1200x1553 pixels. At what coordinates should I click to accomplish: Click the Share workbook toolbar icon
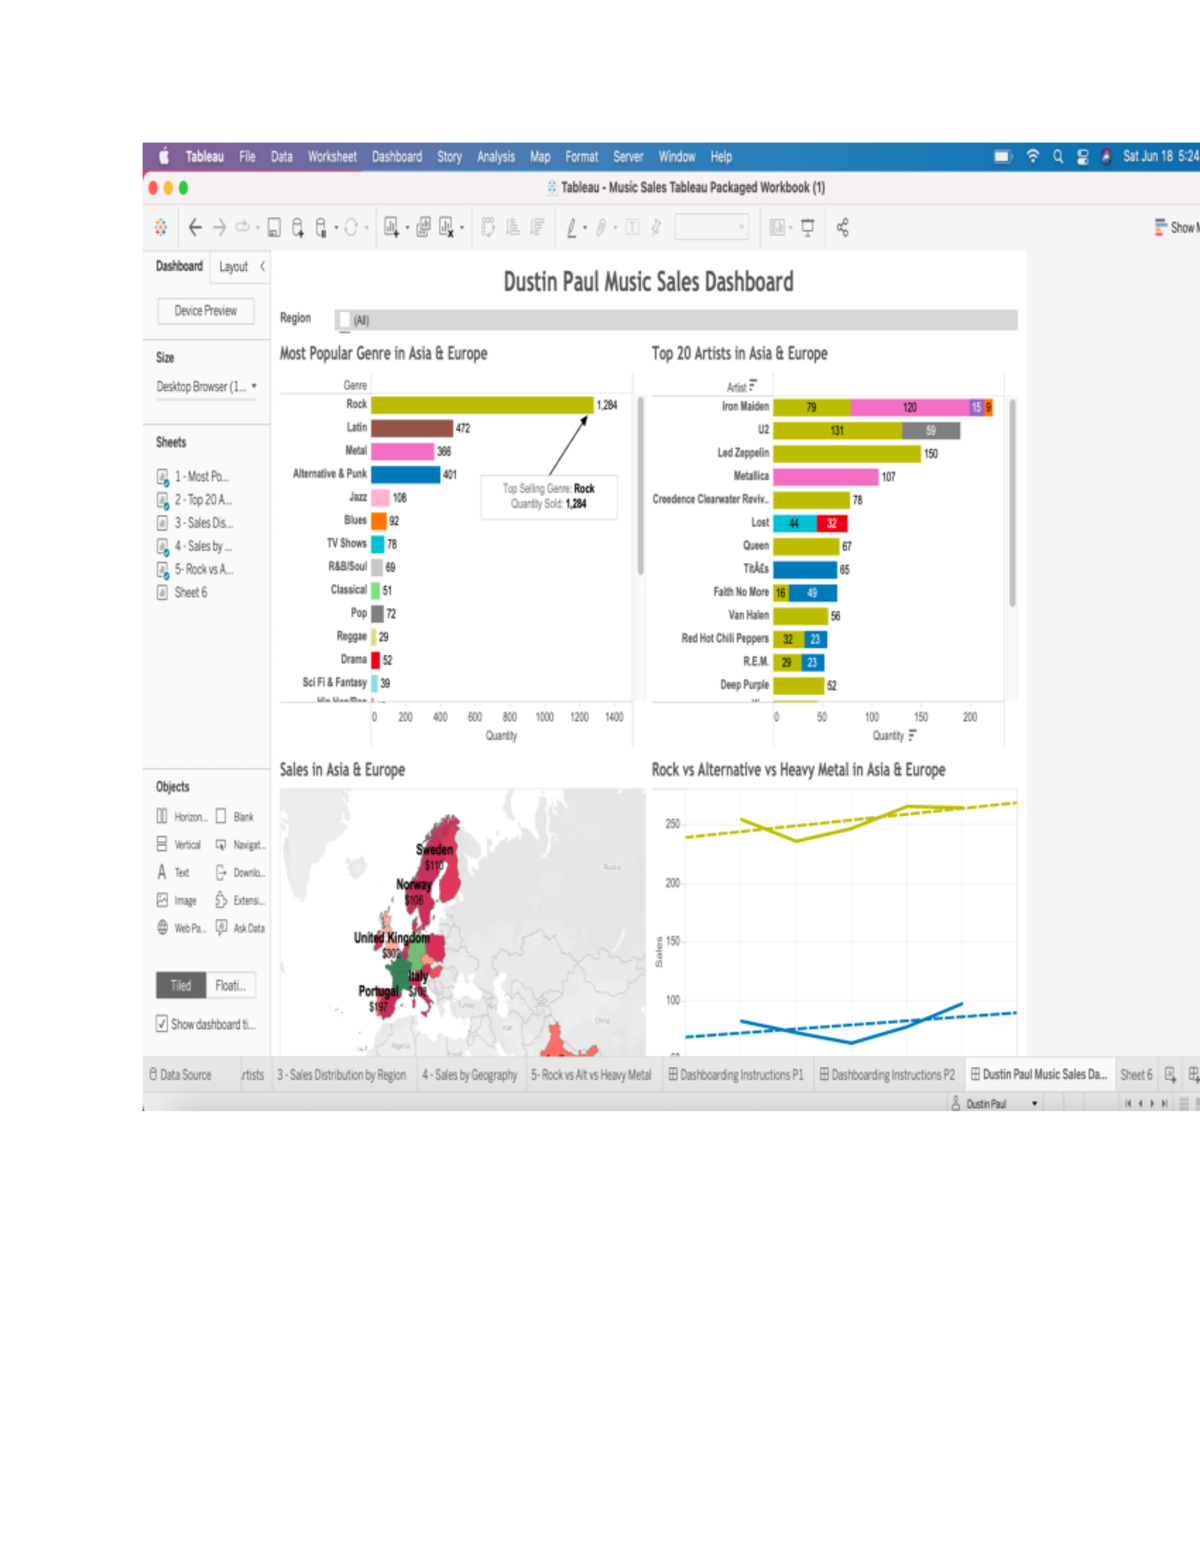[841, 227]
